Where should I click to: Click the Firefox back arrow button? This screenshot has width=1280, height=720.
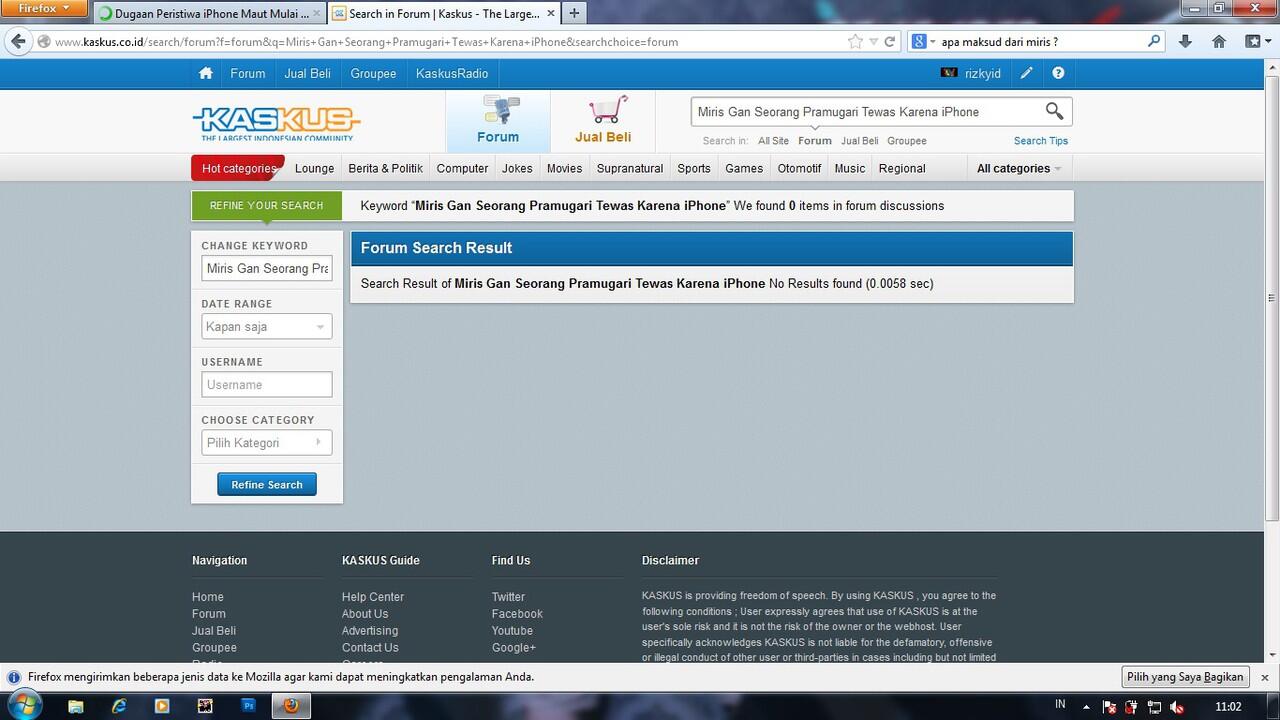click(18, 41)
